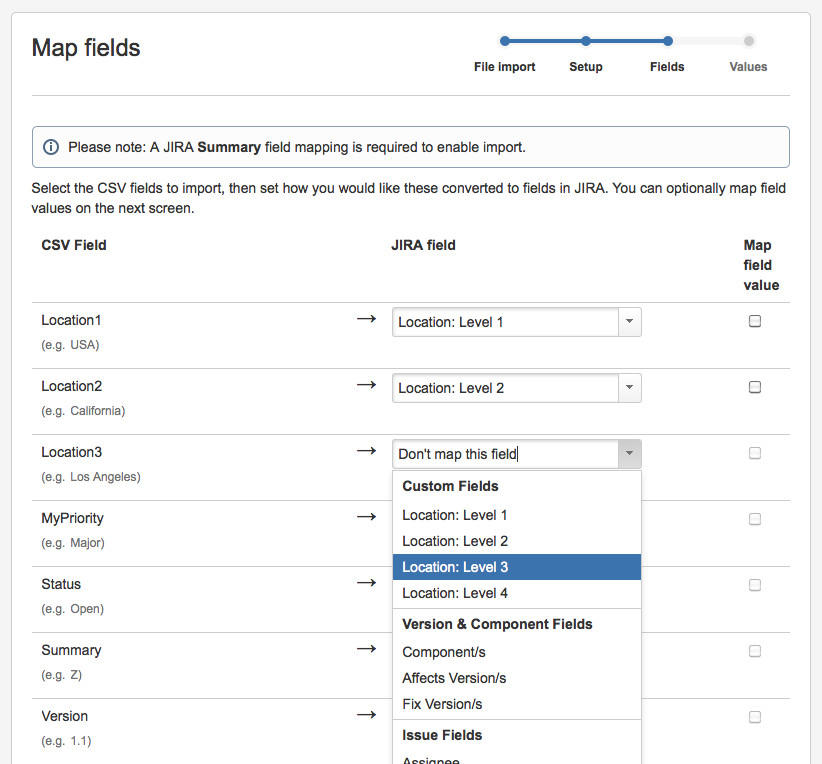Expand the Location2 JIRA field dropdown
Viewport: 822px width, 764px height.
pyautogui.click(x=629, y=388)
